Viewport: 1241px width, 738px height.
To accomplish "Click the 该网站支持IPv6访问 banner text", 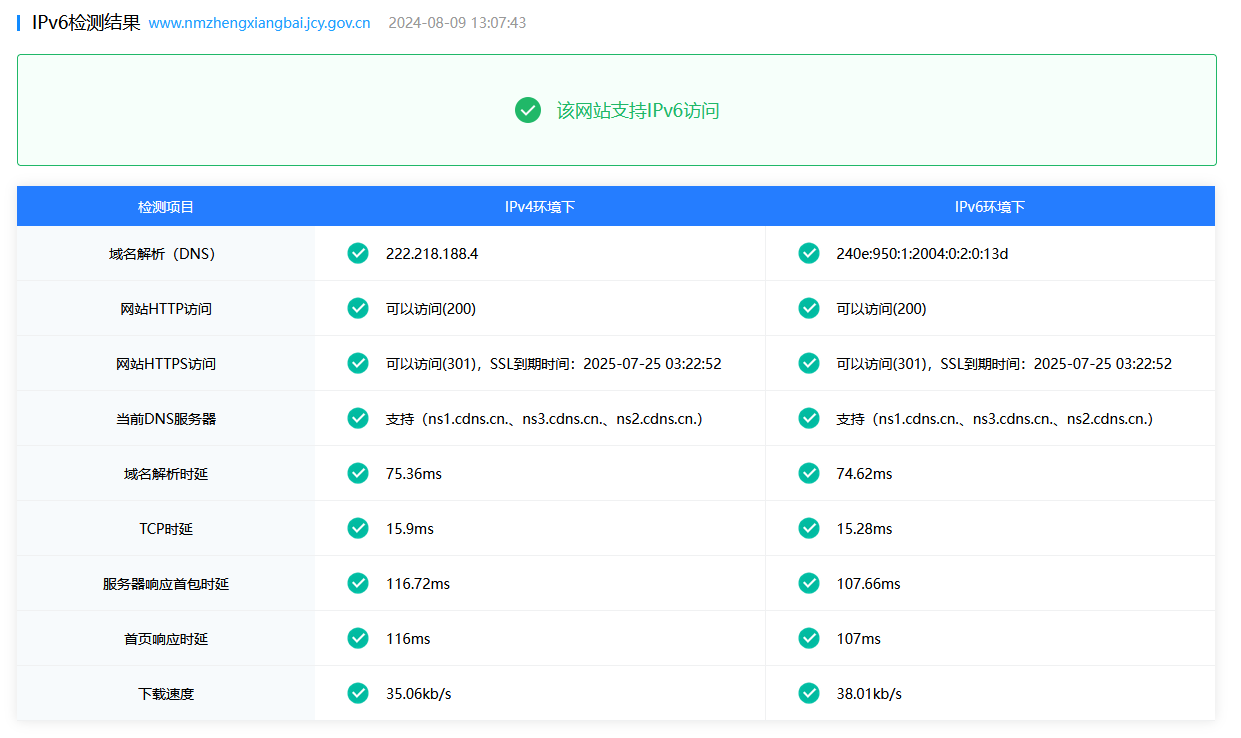I will [638, 110].
